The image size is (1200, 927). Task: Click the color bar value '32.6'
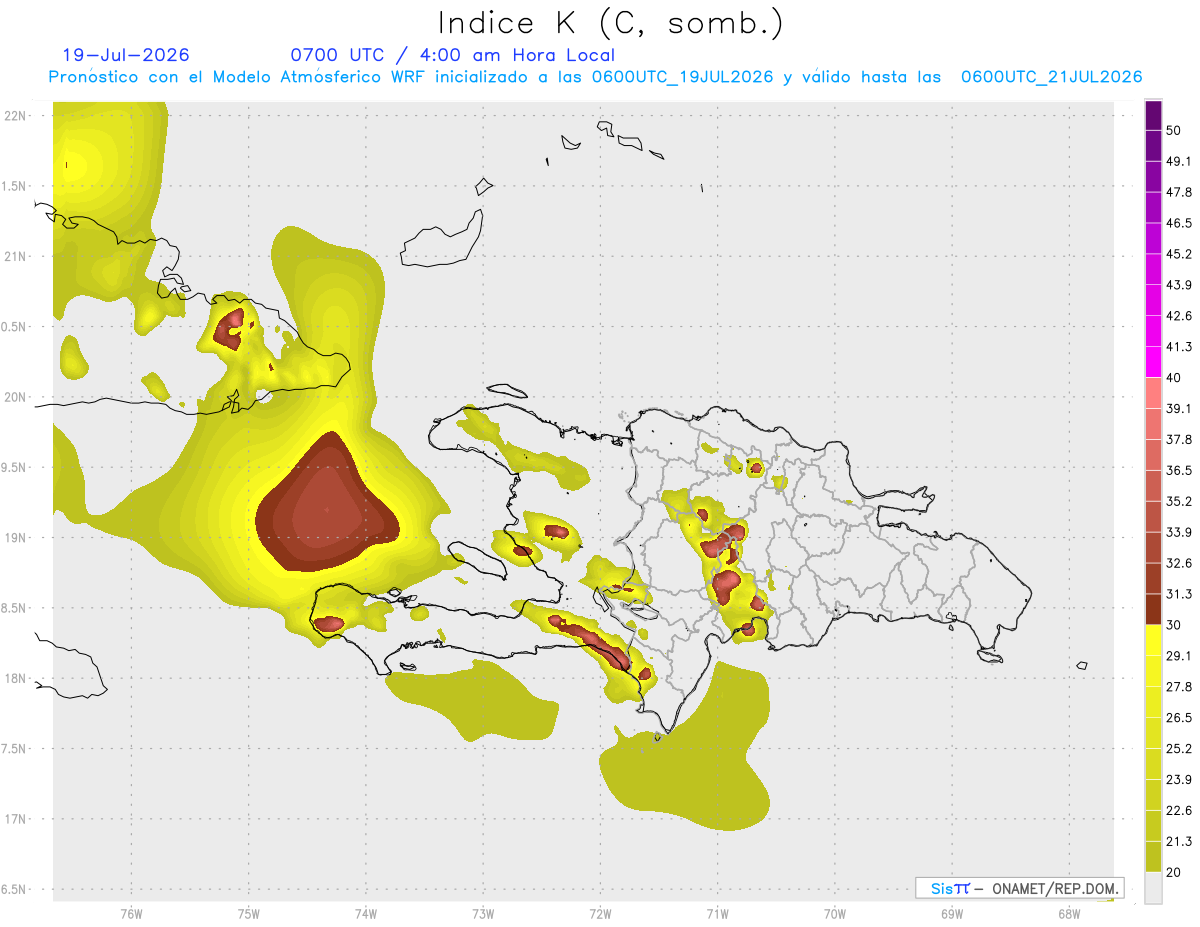pos(1179,563)
